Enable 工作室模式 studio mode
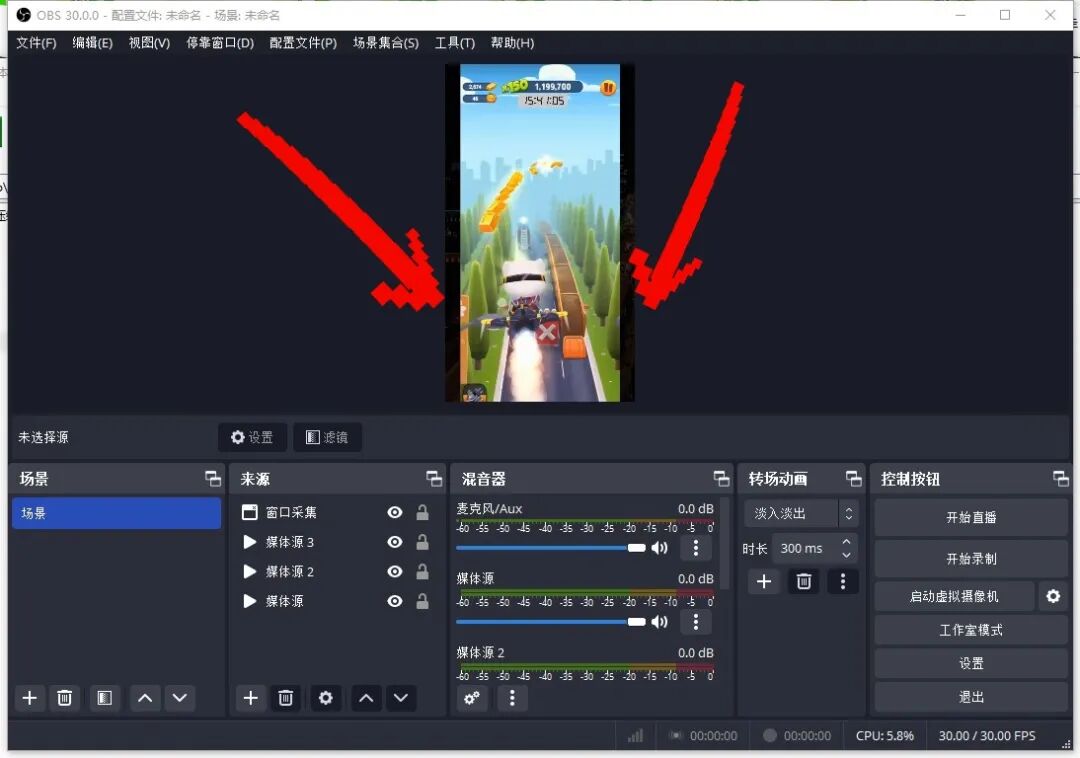Image resolution: width=1080 pixels, height=758 pixels. coord(971,630)
